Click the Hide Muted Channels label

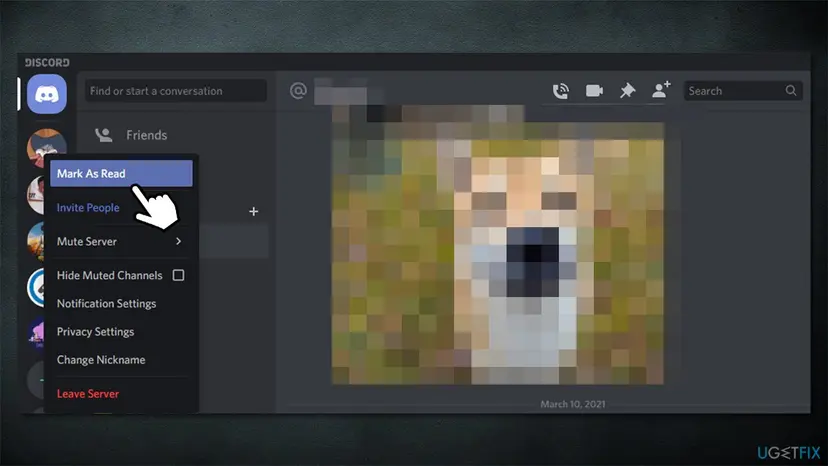tap(109, 275)
